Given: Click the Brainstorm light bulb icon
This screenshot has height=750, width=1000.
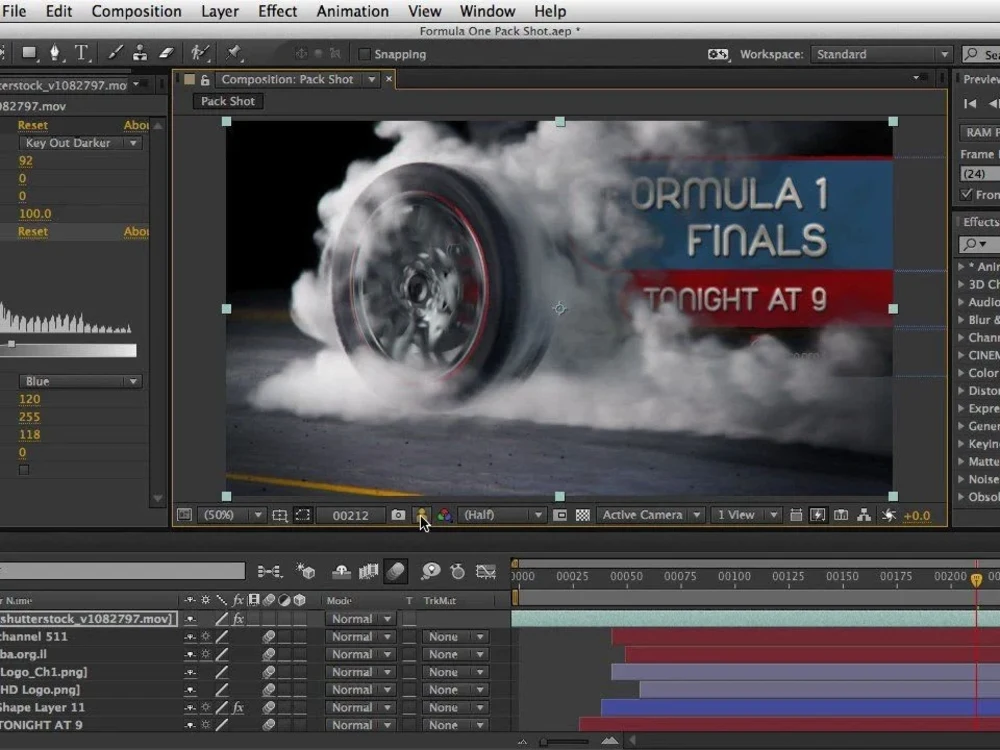Looking at the screenshot, I should (x=430, y=571).
